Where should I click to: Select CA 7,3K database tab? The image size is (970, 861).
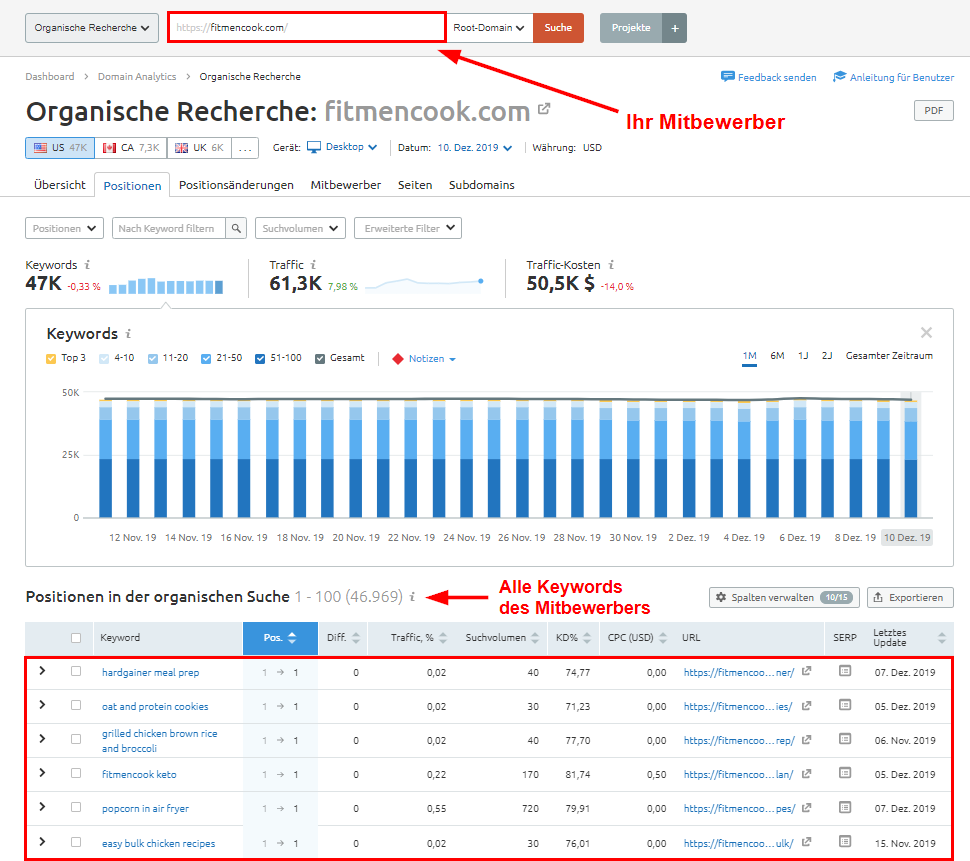(x=131, y=148)
